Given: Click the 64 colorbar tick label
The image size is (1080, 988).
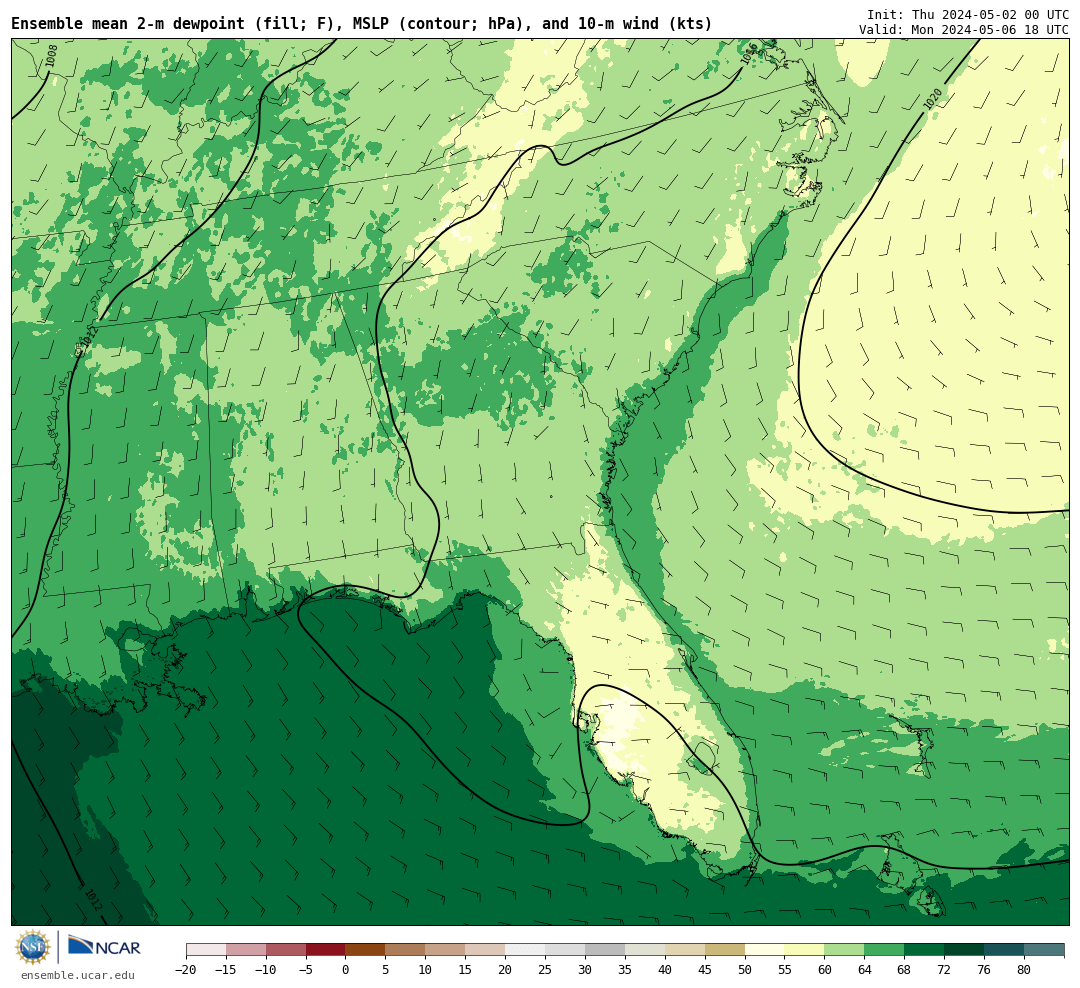Looking at the screenshot, I should [865, 970].
